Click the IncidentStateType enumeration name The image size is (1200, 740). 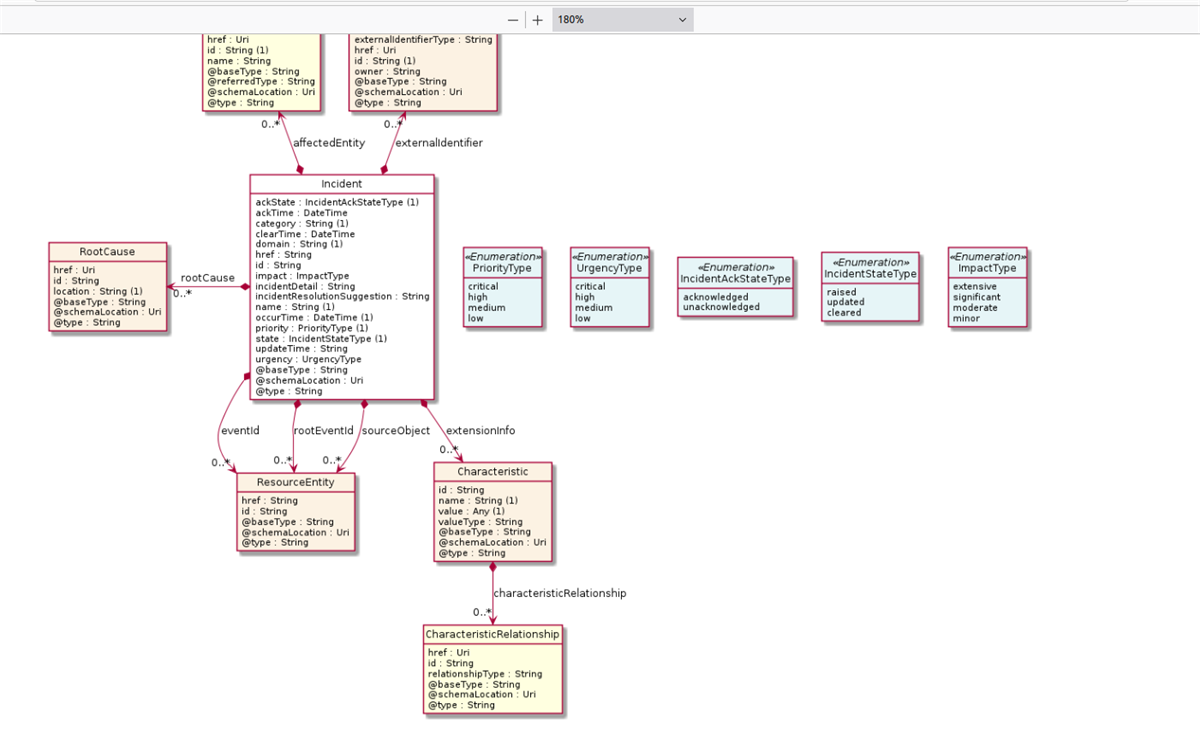(870, 274)
